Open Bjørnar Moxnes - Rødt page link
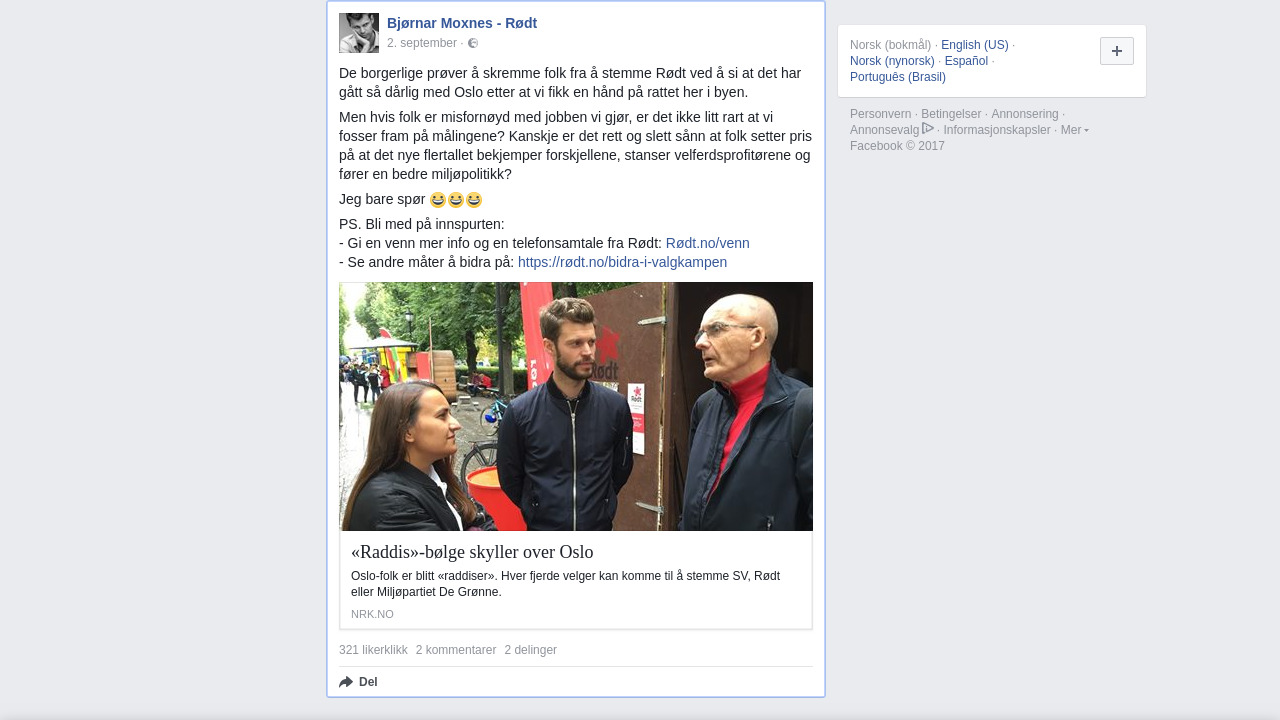 462,23
